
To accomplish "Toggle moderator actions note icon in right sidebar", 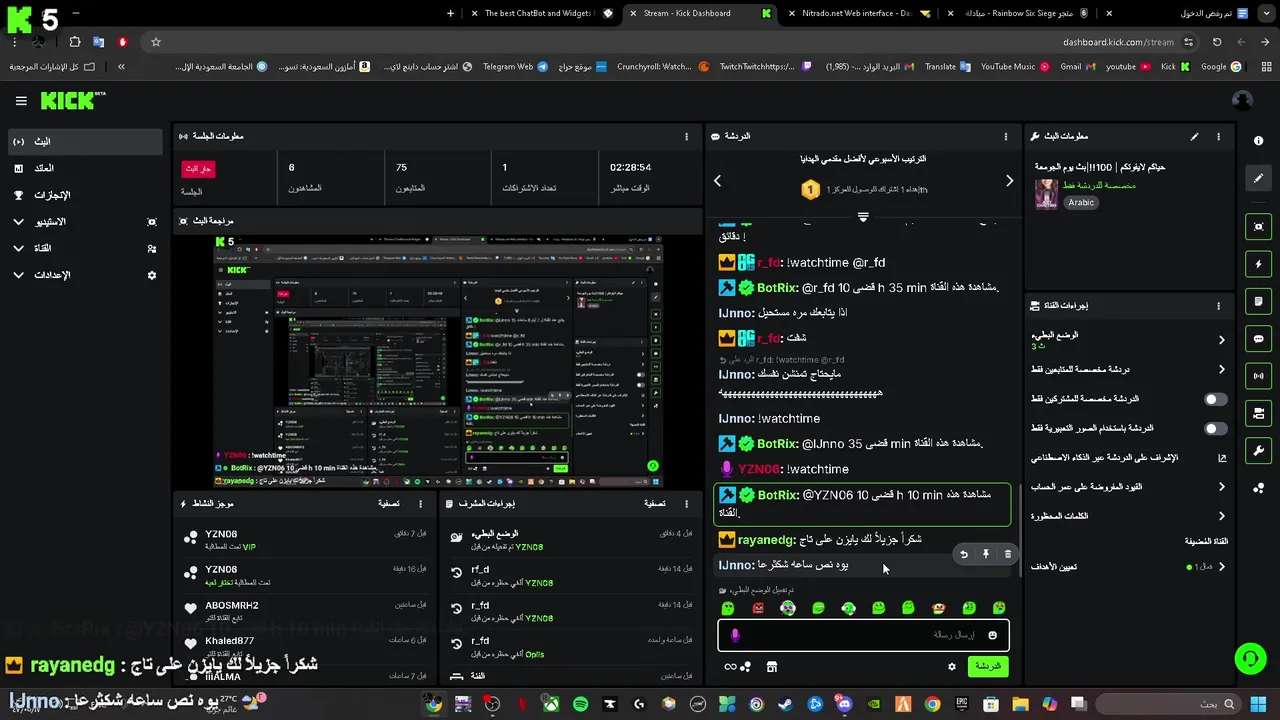I will pyautogui.click(x=1259, y=301).
